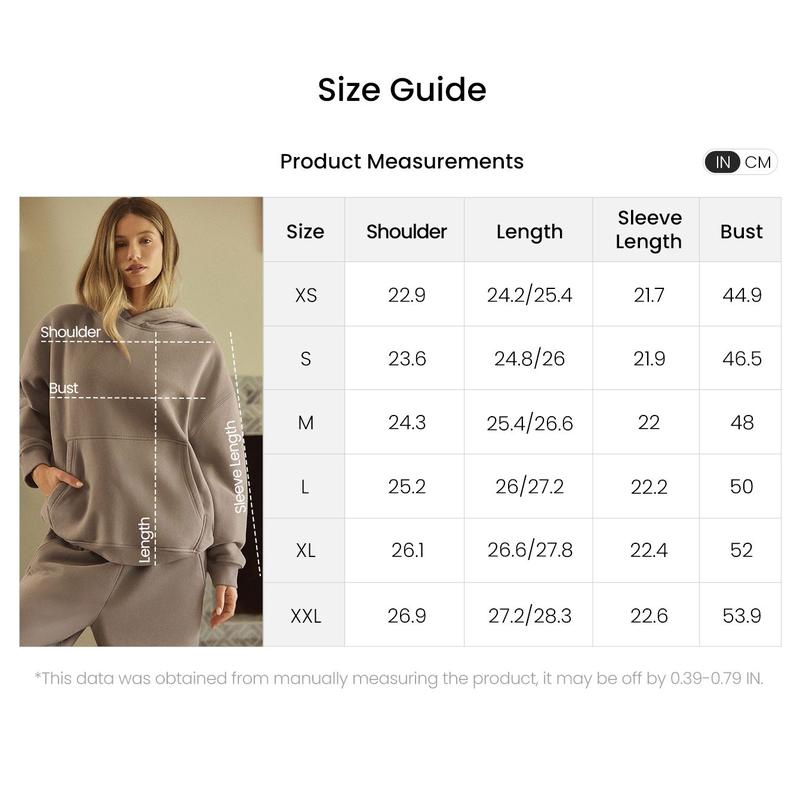
Task: Click the 25.2 shoulder value for L
Action: (406, 487)
